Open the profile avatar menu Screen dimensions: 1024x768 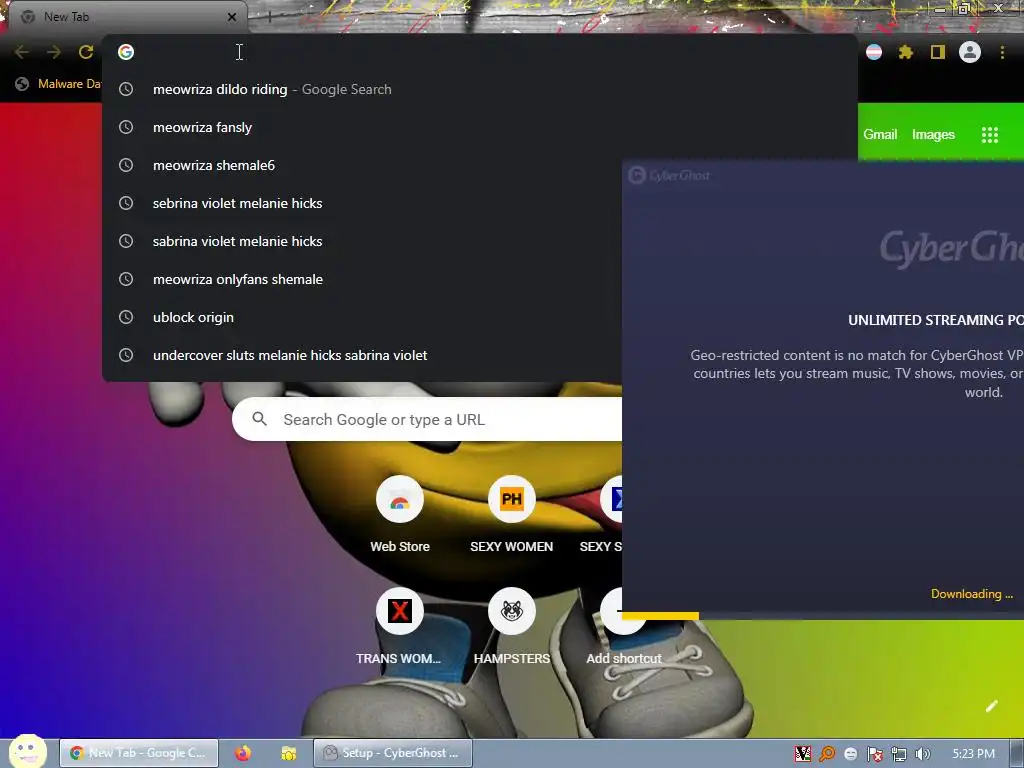(x=970, y=52)
